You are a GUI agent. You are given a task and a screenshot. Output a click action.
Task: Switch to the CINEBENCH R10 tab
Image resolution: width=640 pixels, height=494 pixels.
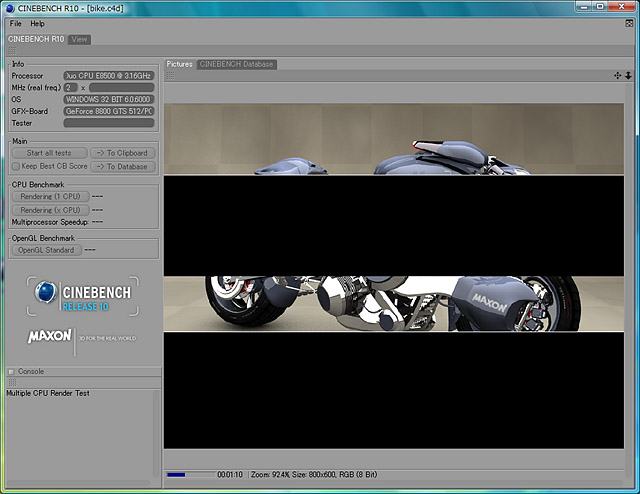tap(36, 39)
